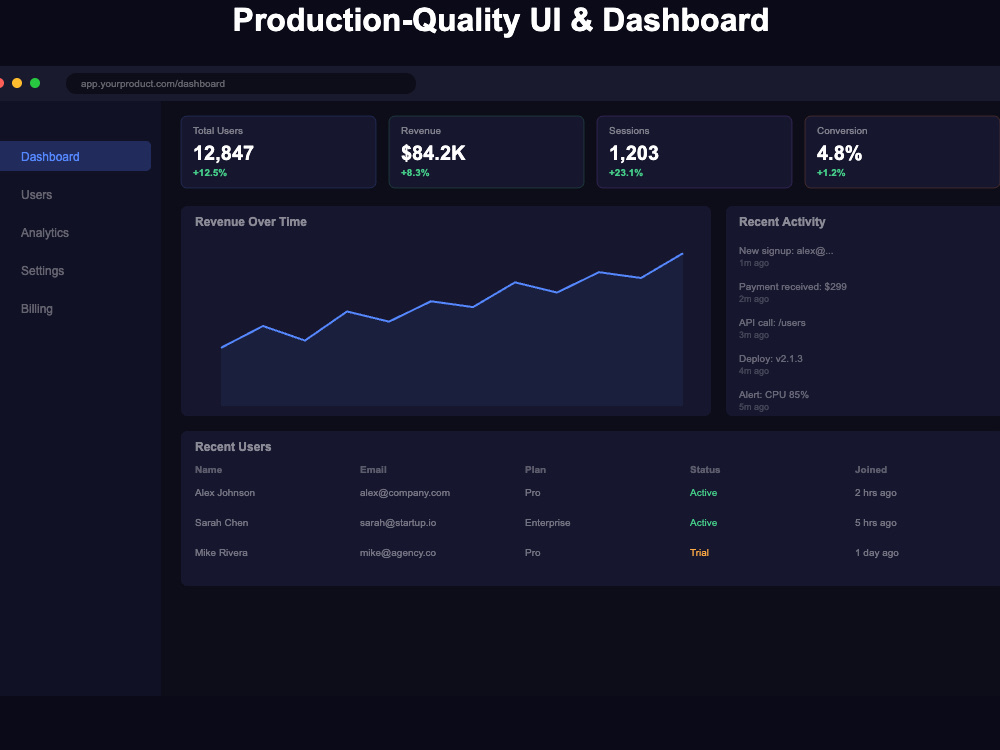Open the Sessions stat card
The image size is (1000, 750).
tap(695, 152)
